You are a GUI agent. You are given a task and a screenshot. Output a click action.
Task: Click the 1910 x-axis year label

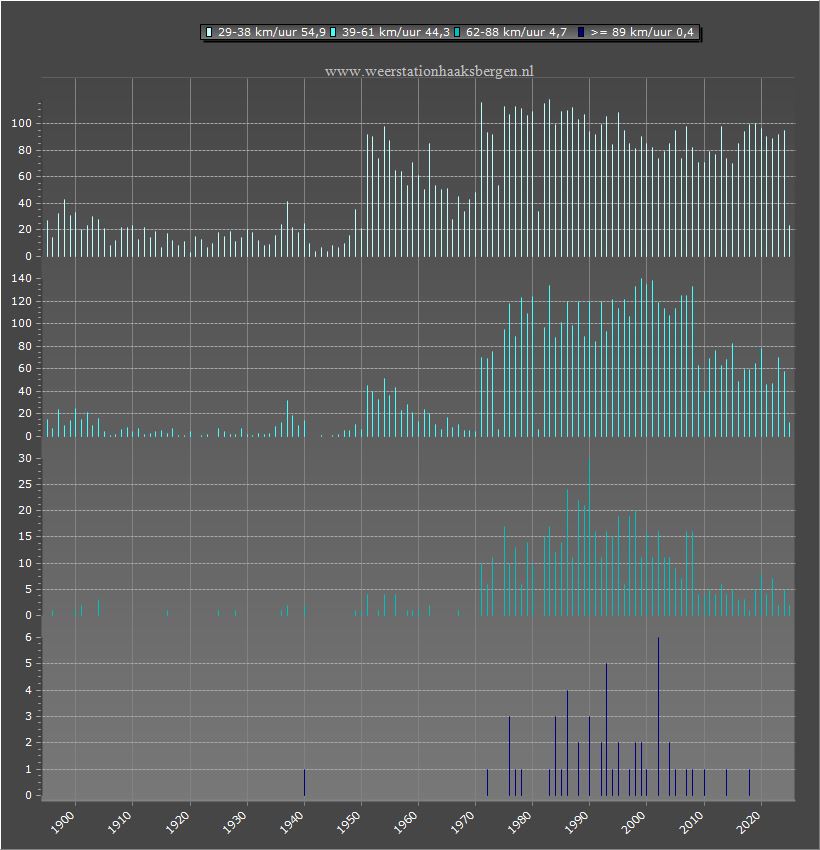tap(121, 822)
